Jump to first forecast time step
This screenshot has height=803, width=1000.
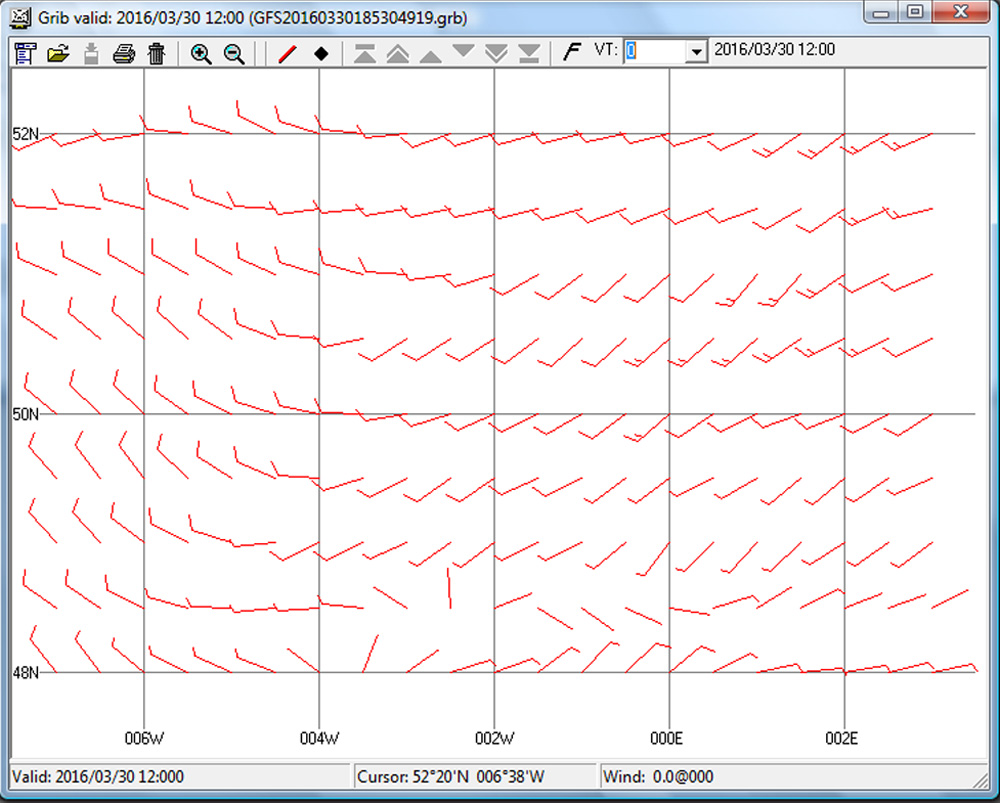click(x=365, y=53)
